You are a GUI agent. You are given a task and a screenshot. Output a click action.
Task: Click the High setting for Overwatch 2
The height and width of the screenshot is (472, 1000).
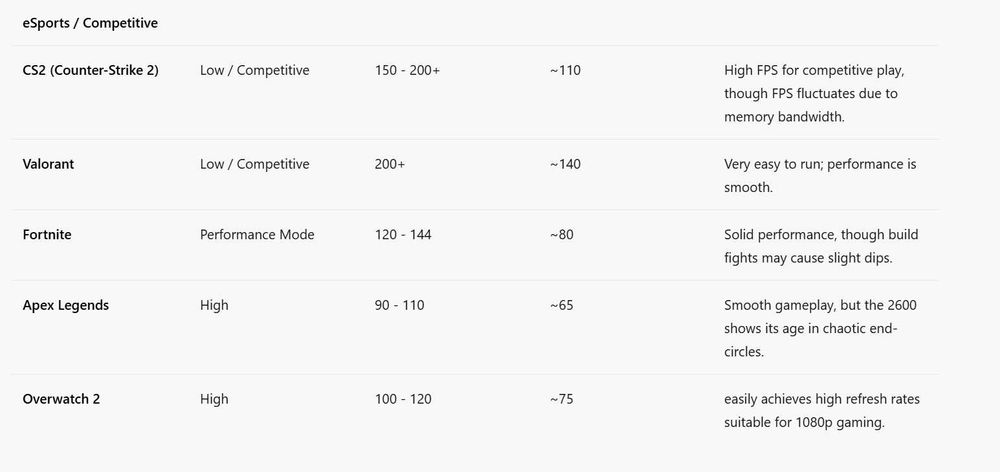[214, 399]
